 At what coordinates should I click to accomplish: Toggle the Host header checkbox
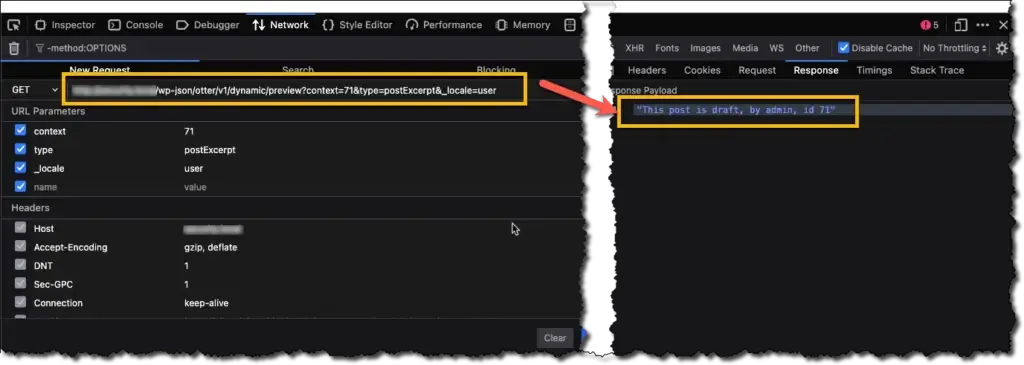[x=20, y=229]
